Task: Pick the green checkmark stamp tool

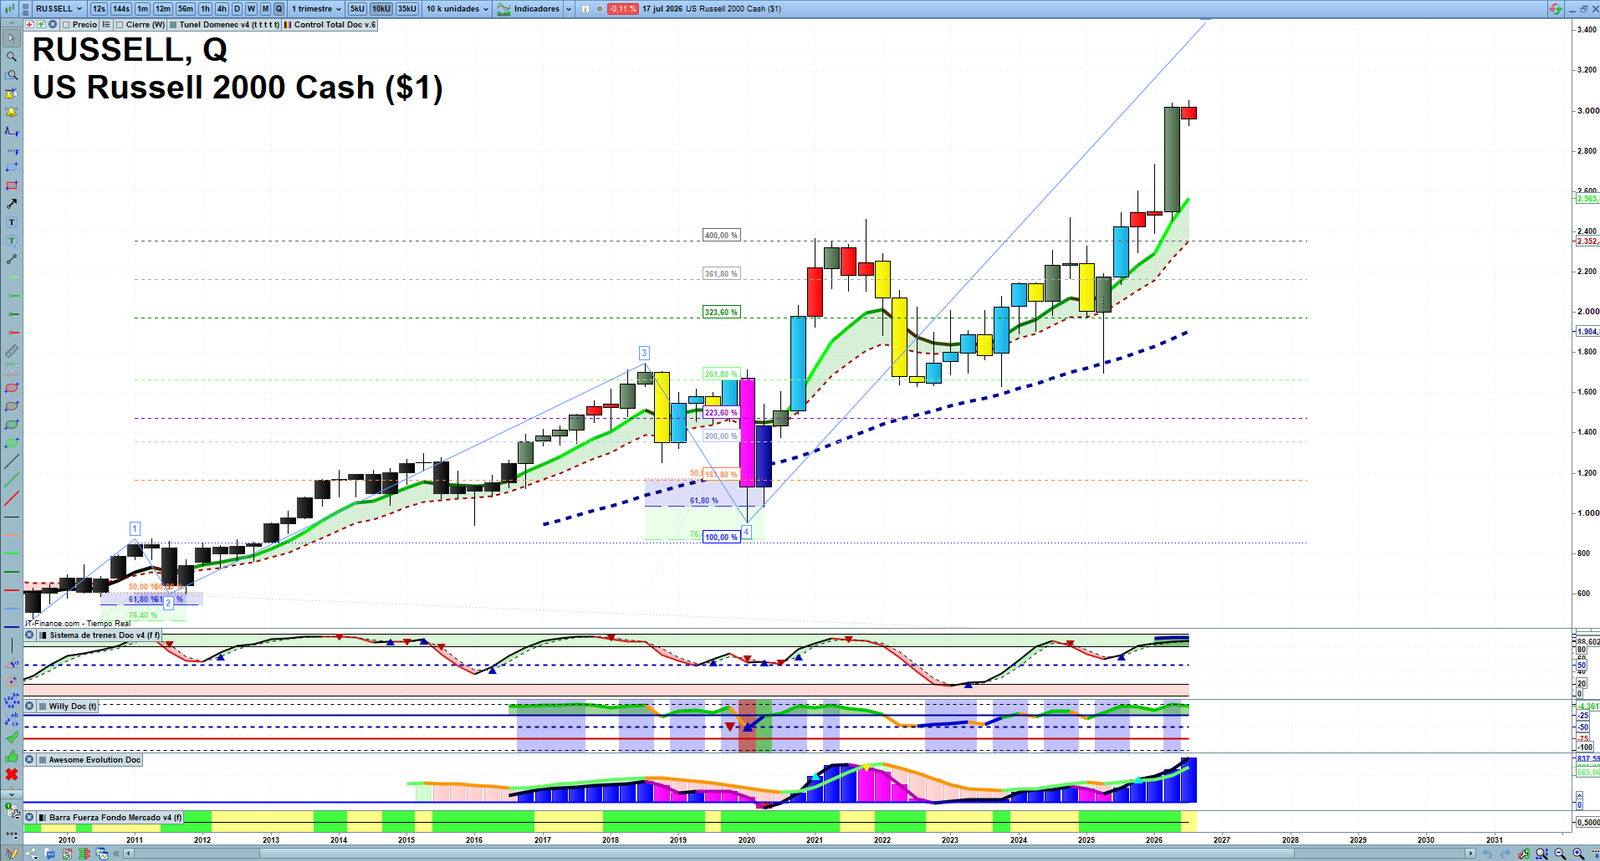Action: coord(11,737)
